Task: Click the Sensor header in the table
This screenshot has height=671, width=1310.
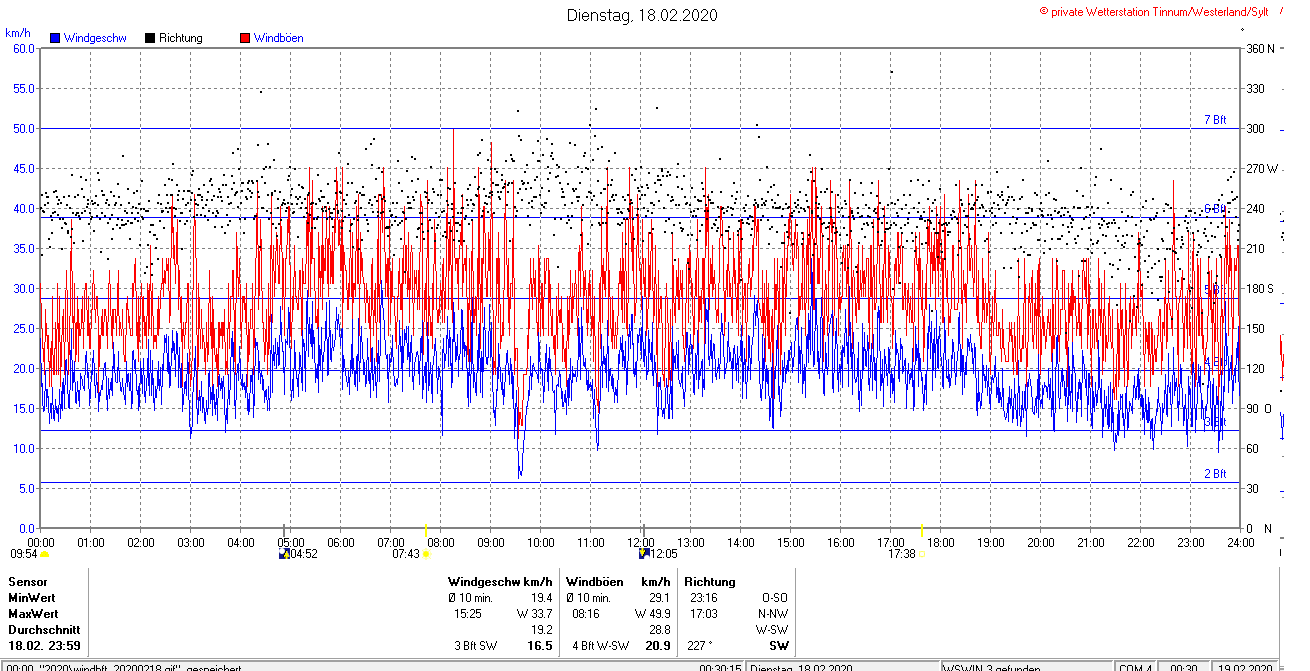Action: (28, 582)
